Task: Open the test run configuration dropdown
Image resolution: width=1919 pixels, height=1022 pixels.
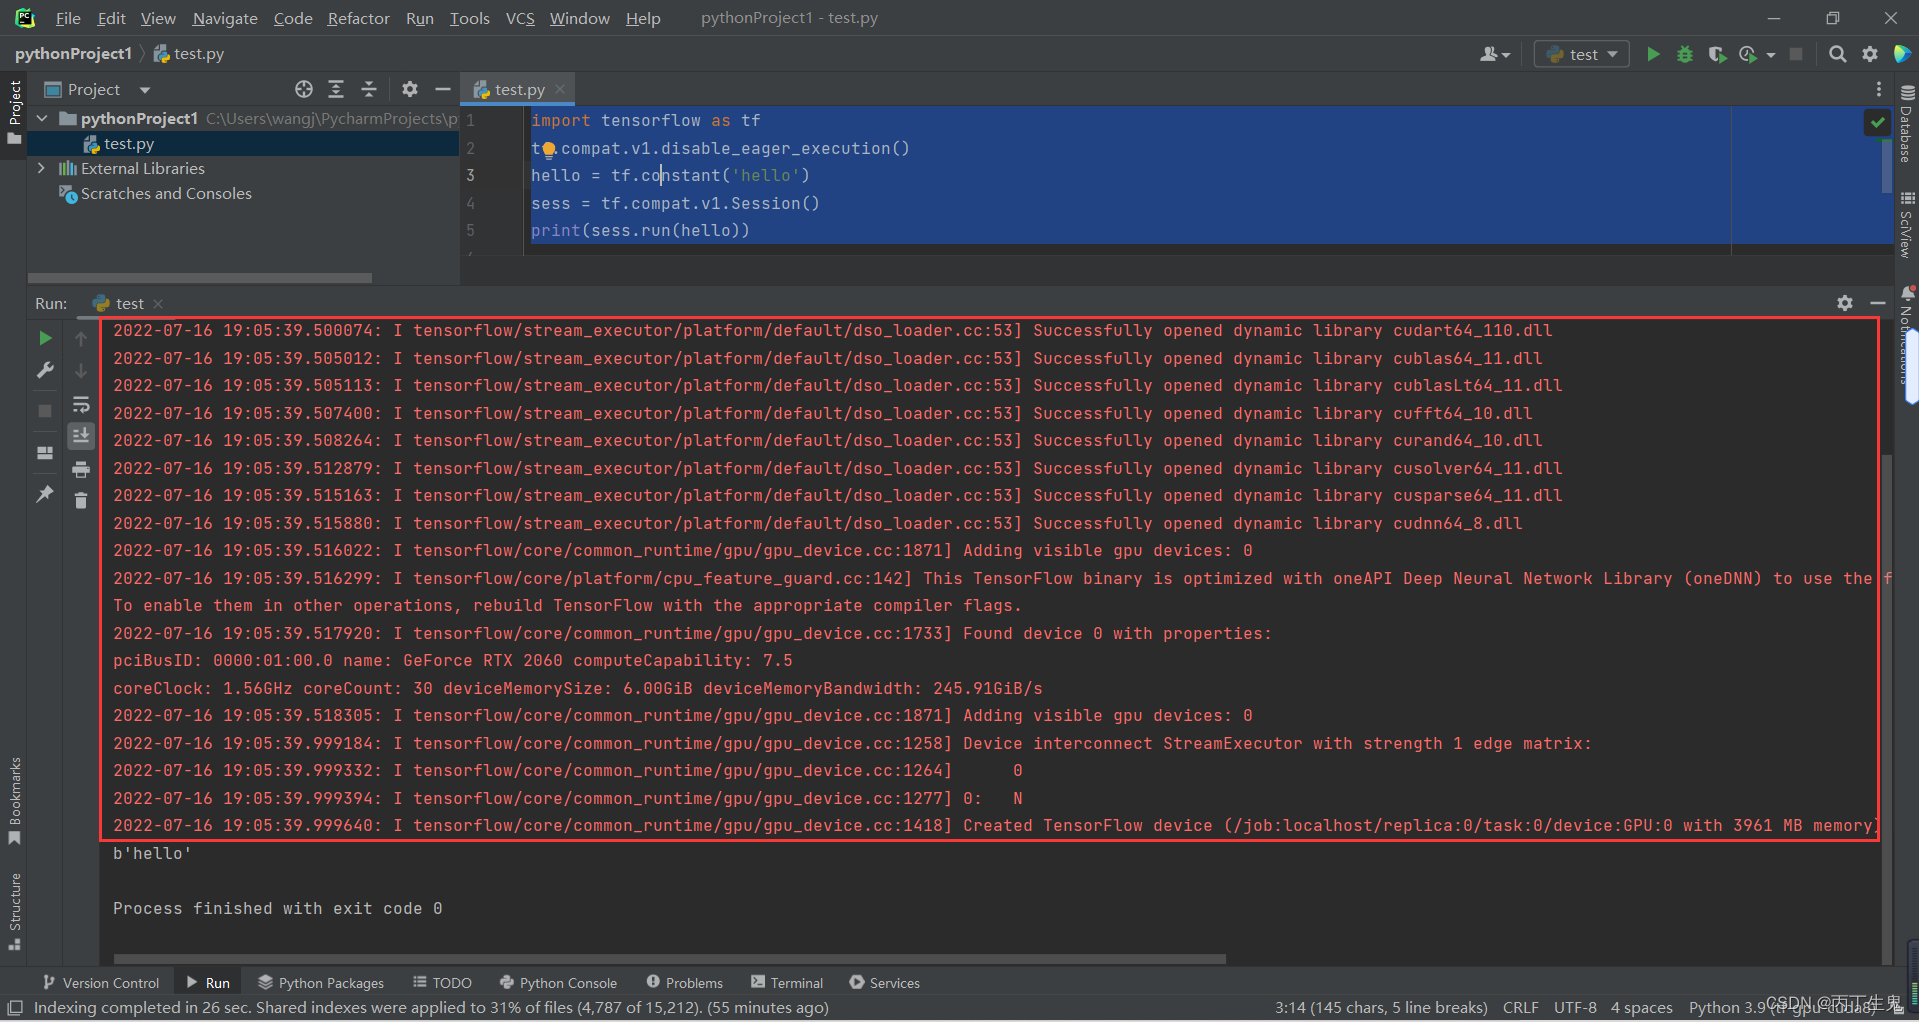Action: (x=1582, y=54)
